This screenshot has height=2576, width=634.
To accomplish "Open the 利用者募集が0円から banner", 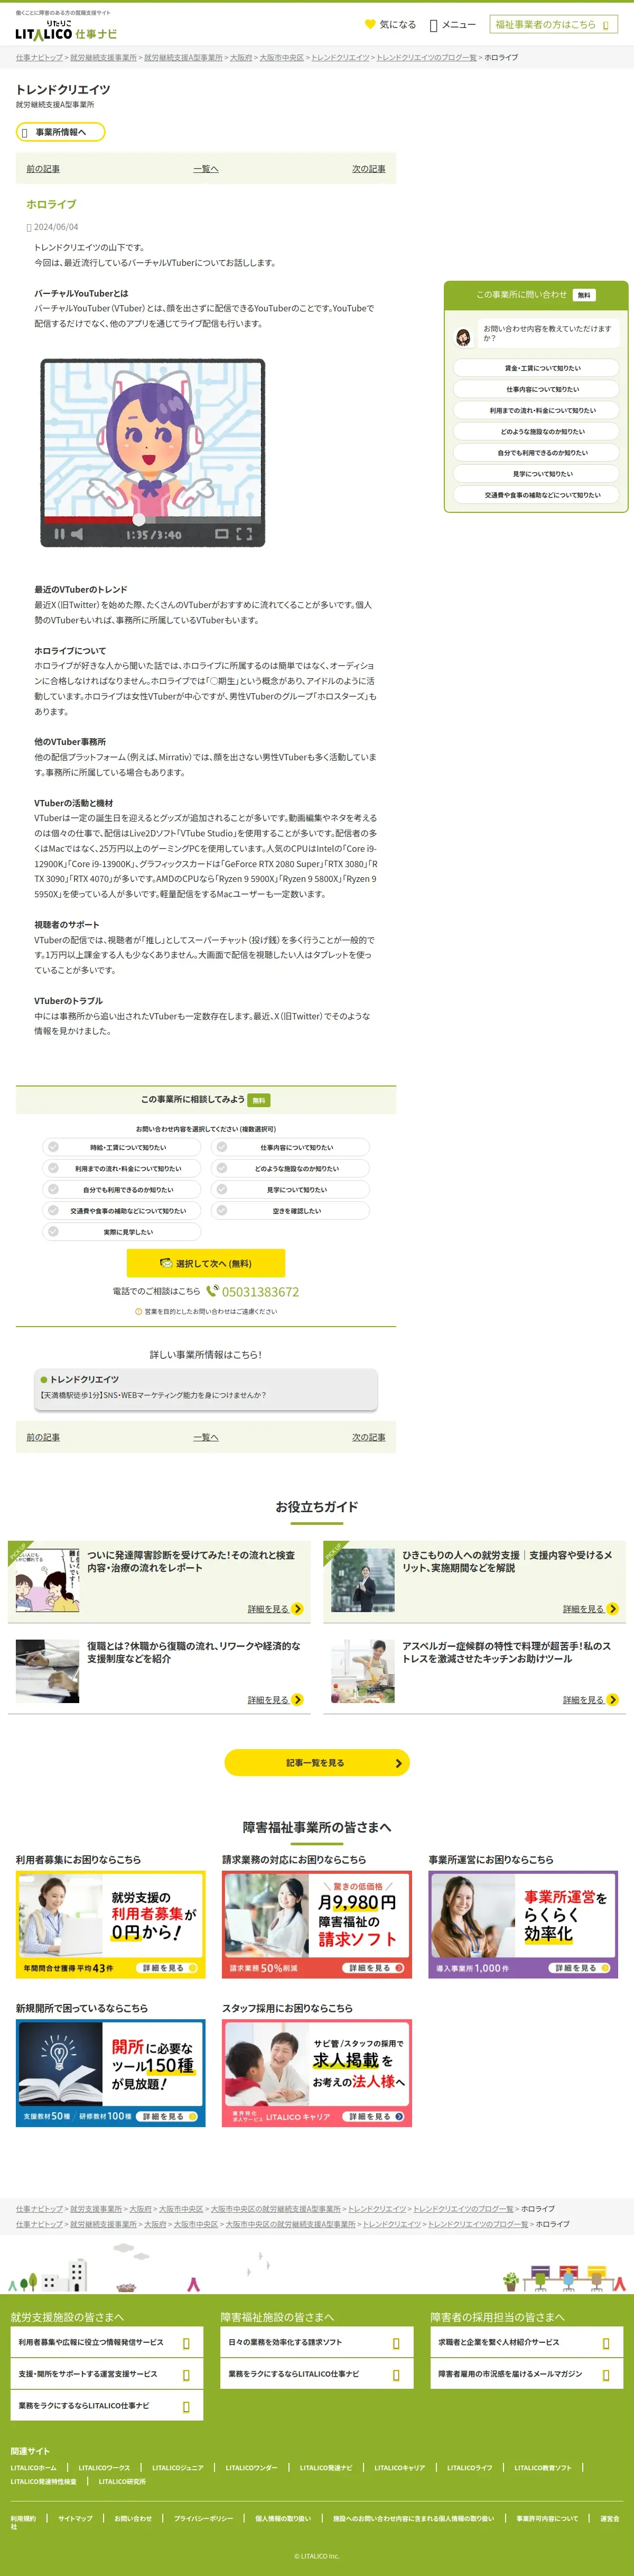I will click(x=110, y=1925).
